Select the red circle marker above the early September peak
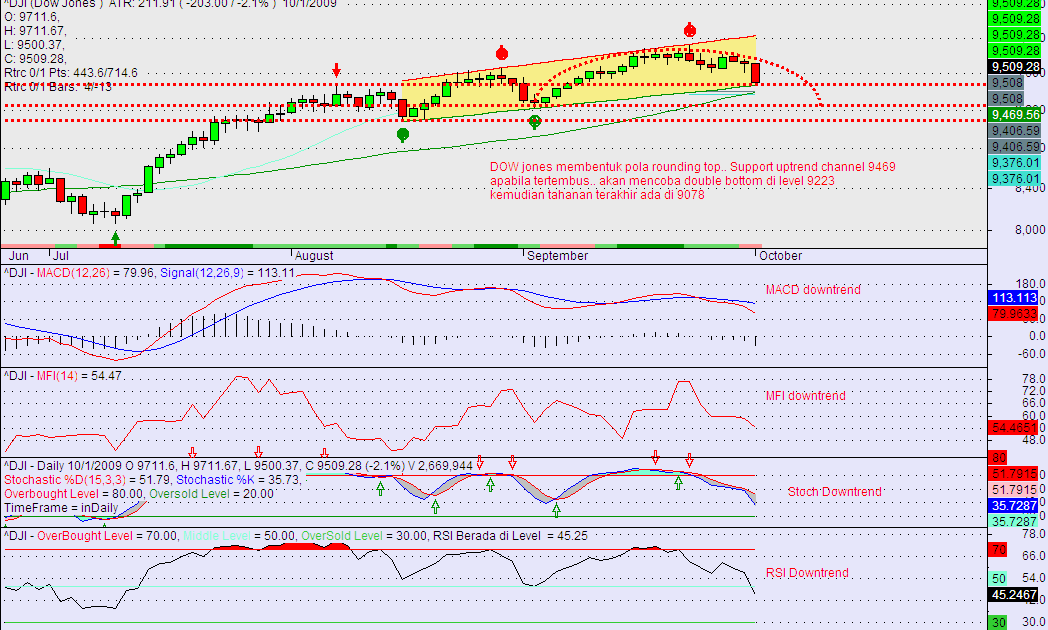Viewport: 1048px width, 630px height. coord(502,53)
